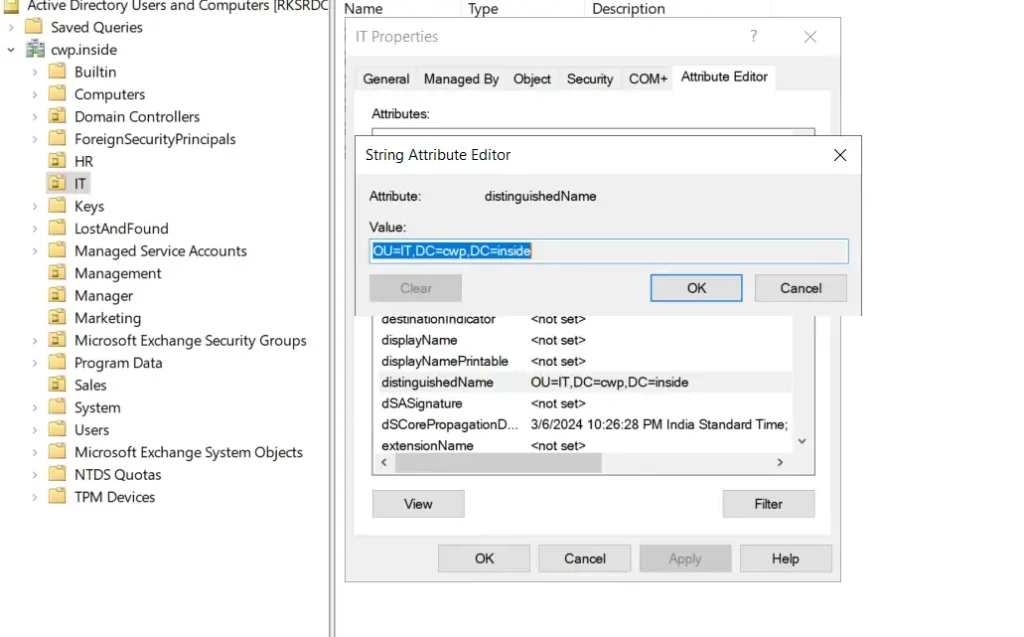1024x637 pixels.
Task: Click the cwp.inside domain icon
Action: pos(35,49)
